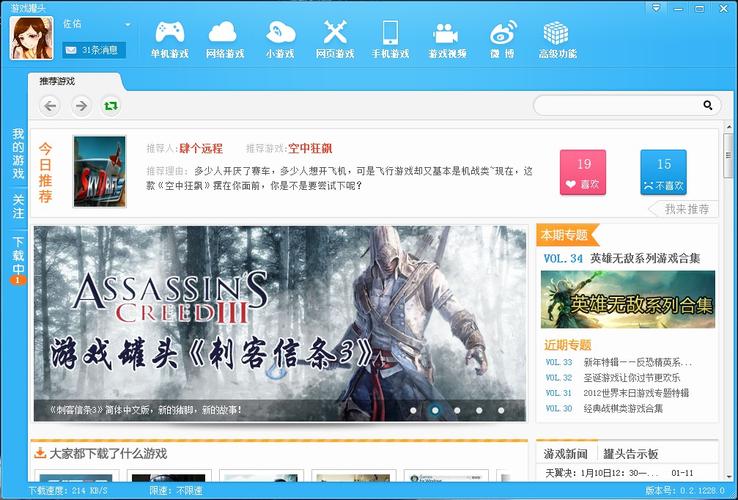Select the second carousel dot indicator
Image resolution: width=738 pixels, height=500 pixels.
click(x=435, y=410)
